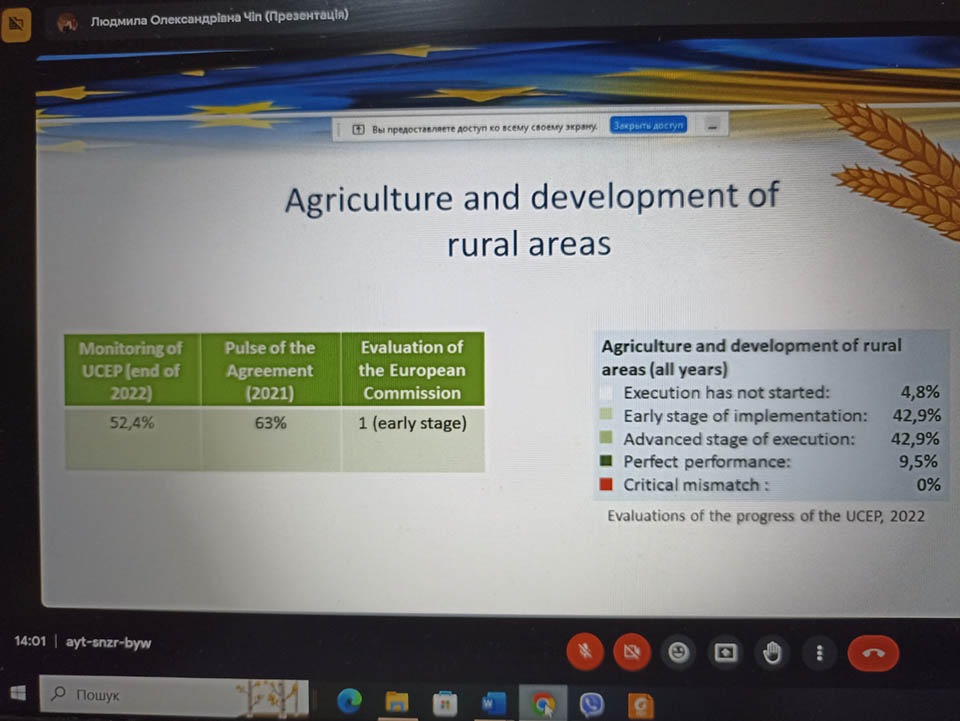Hang up with the red leave call button
Image resolution: width=960 pixels, height=721 pixels.
click(873, 653)
